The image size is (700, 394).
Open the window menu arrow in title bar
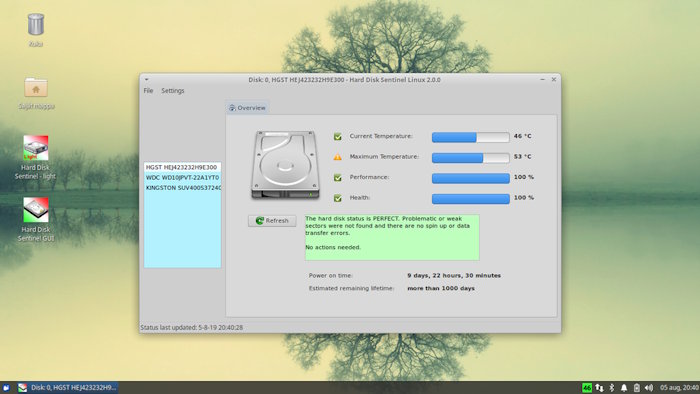[146, 80]
